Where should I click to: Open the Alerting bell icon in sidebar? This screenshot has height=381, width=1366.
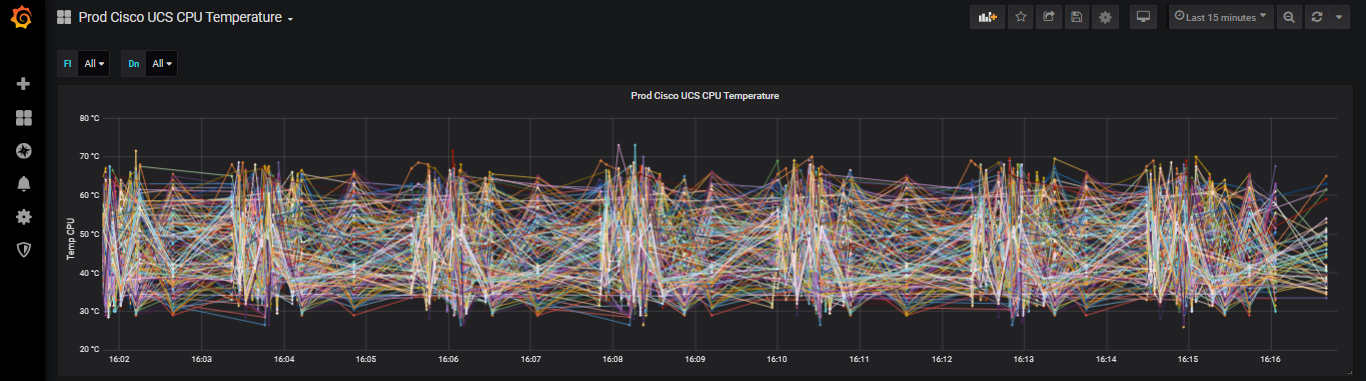pos(24,184)
